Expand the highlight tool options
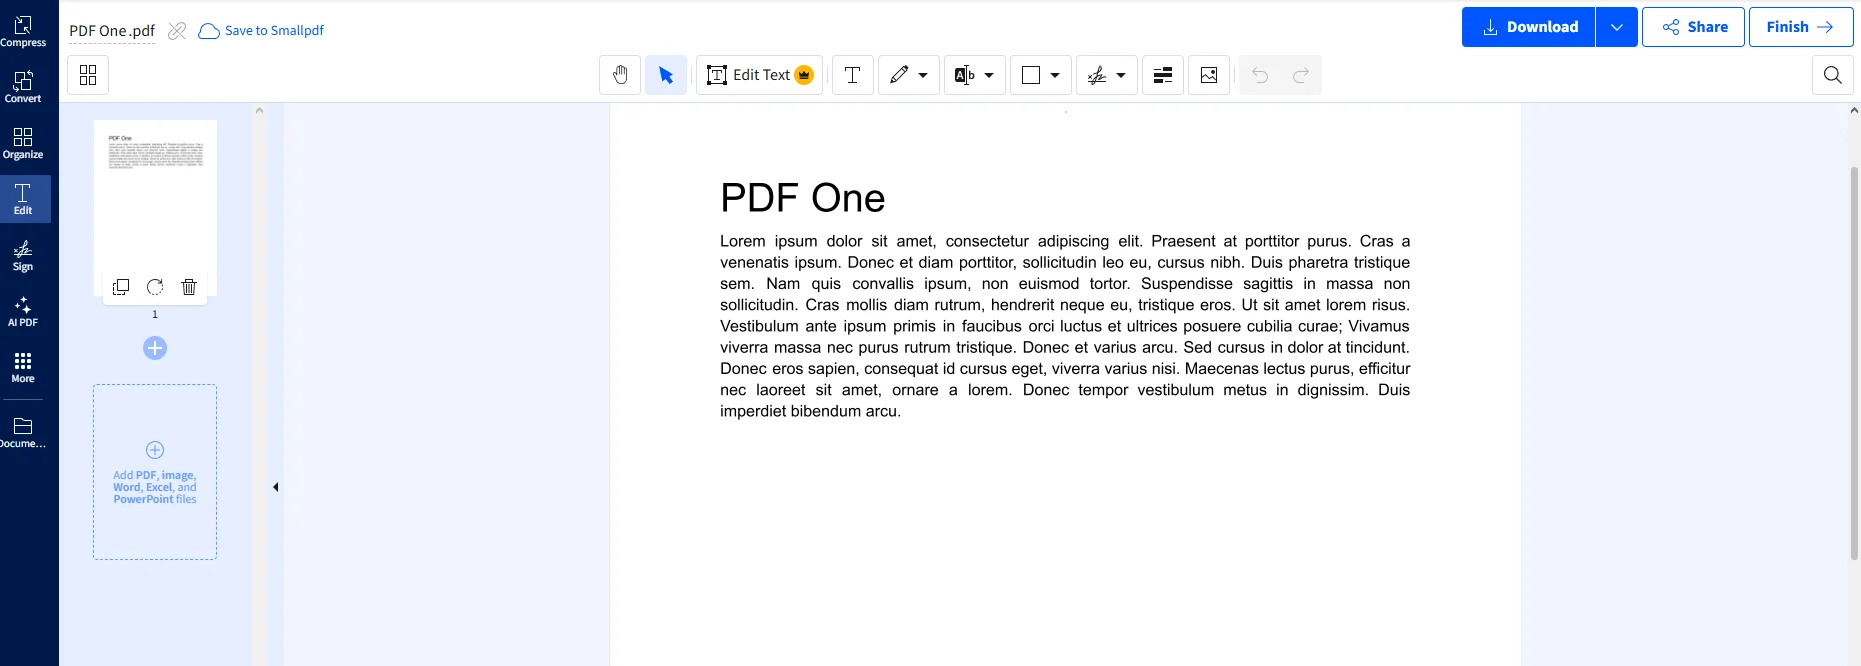This screenshot has width=1861, height=666. [989, 75]
